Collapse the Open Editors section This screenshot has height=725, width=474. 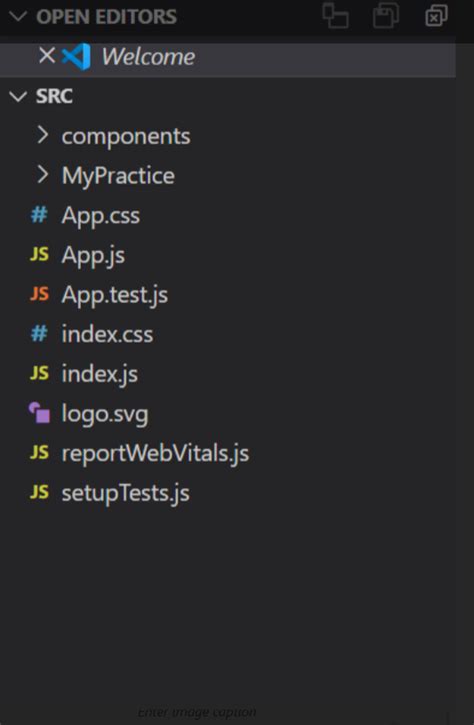click(18, 17)
